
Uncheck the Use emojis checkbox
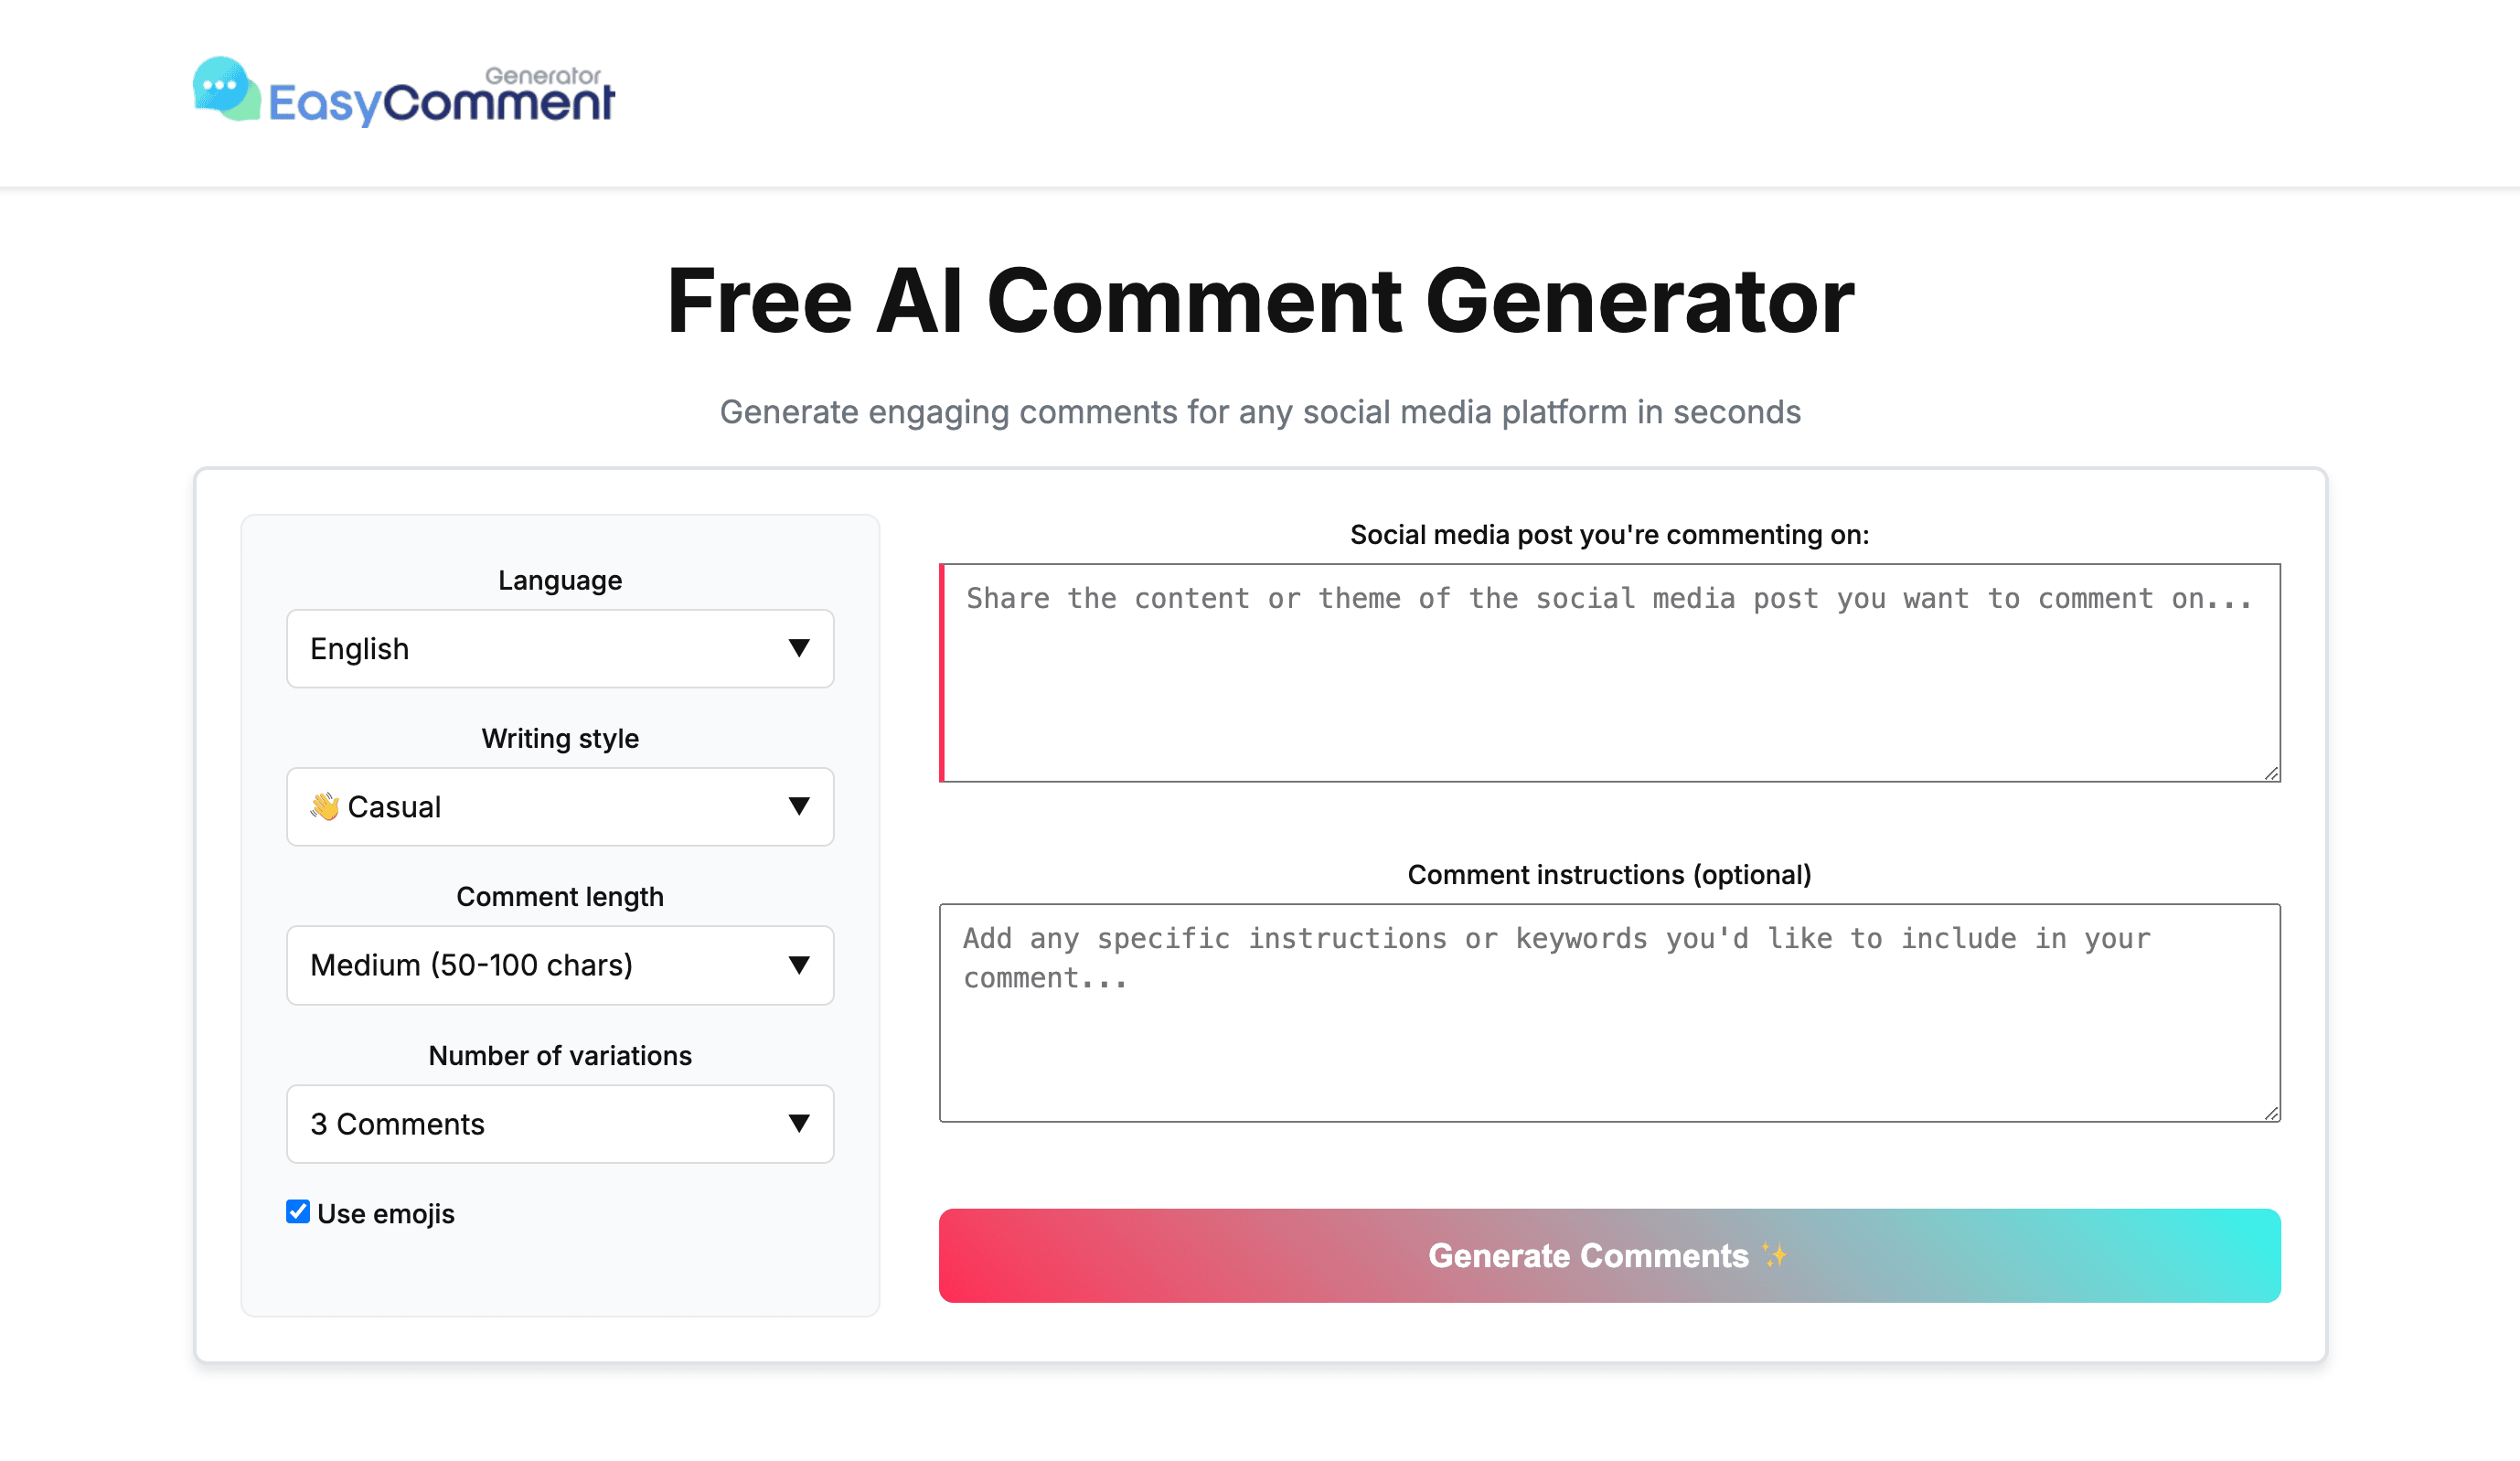tap(298, 1212)
